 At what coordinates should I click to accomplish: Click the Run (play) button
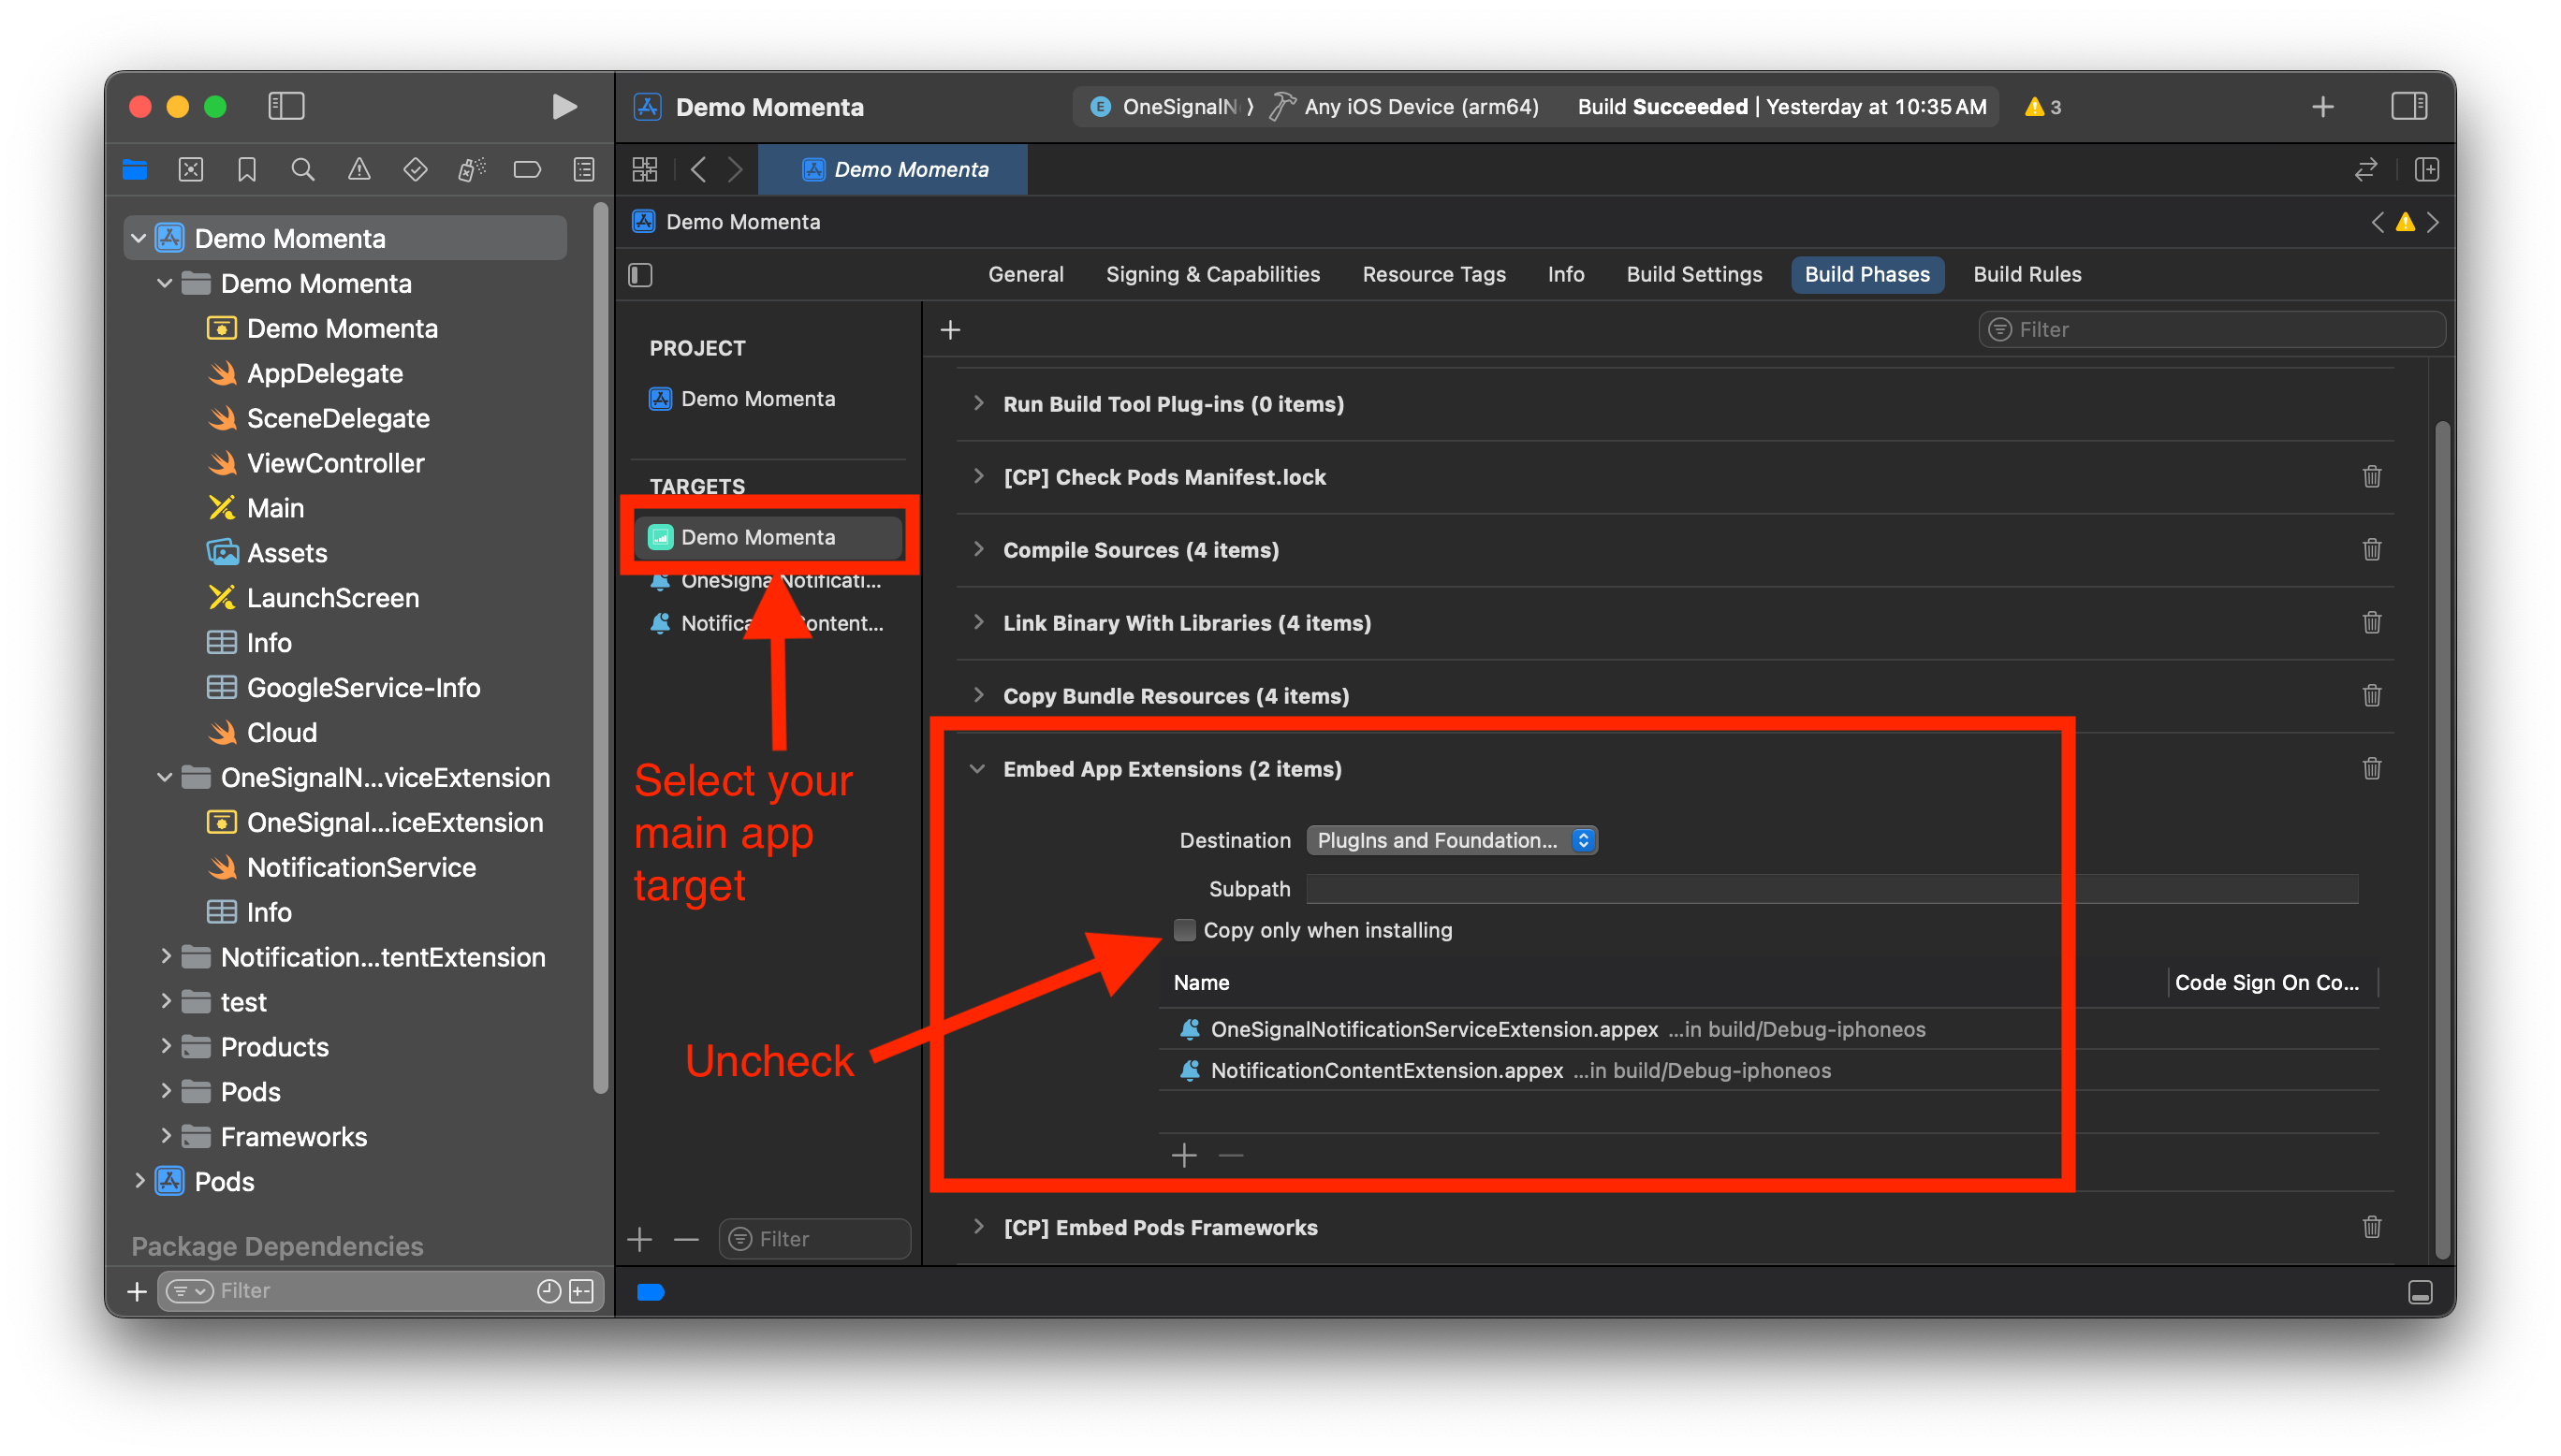pyautogui.click(x=564, y=107)
